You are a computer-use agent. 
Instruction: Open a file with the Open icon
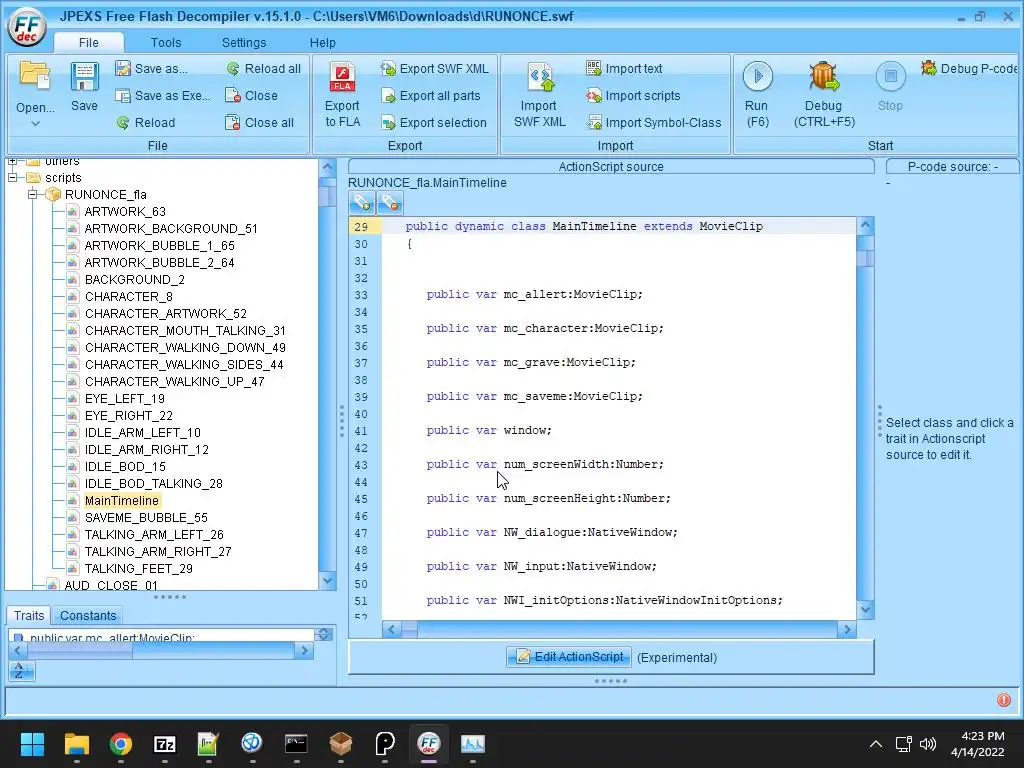click(x=35, y=76)
